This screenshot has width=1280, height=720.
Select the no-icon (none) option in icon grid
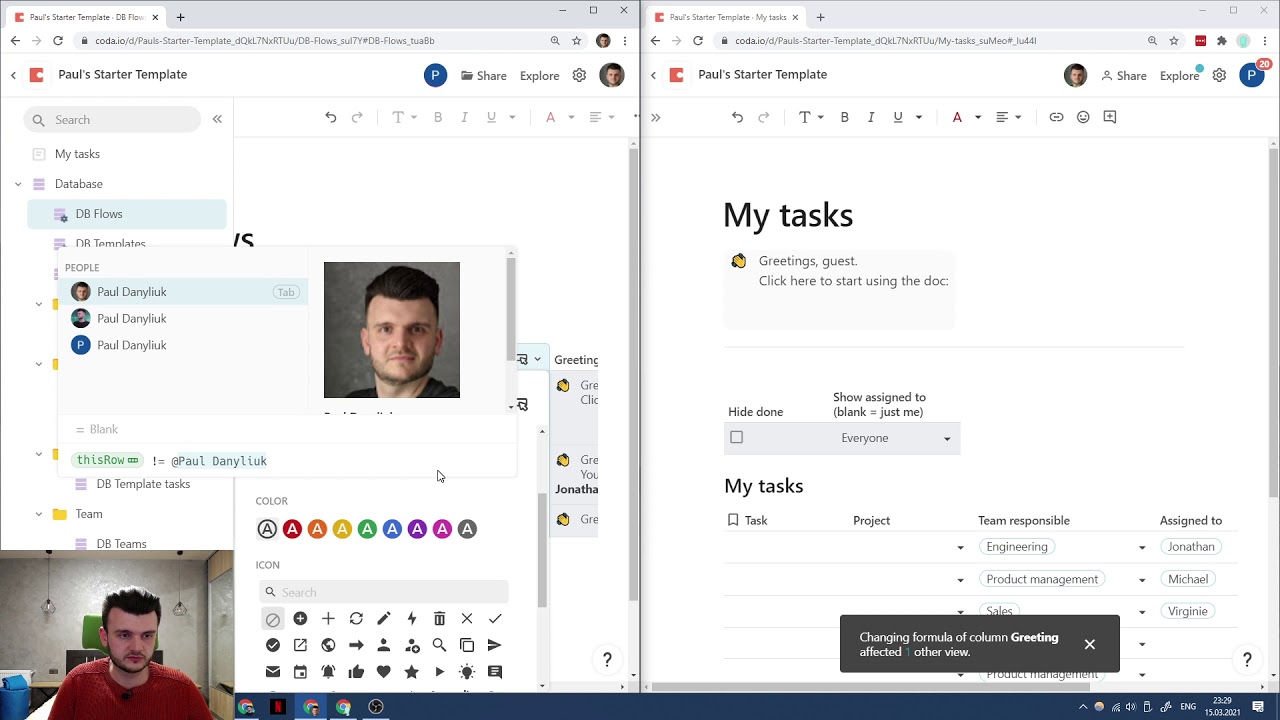[x=273, y=619]
